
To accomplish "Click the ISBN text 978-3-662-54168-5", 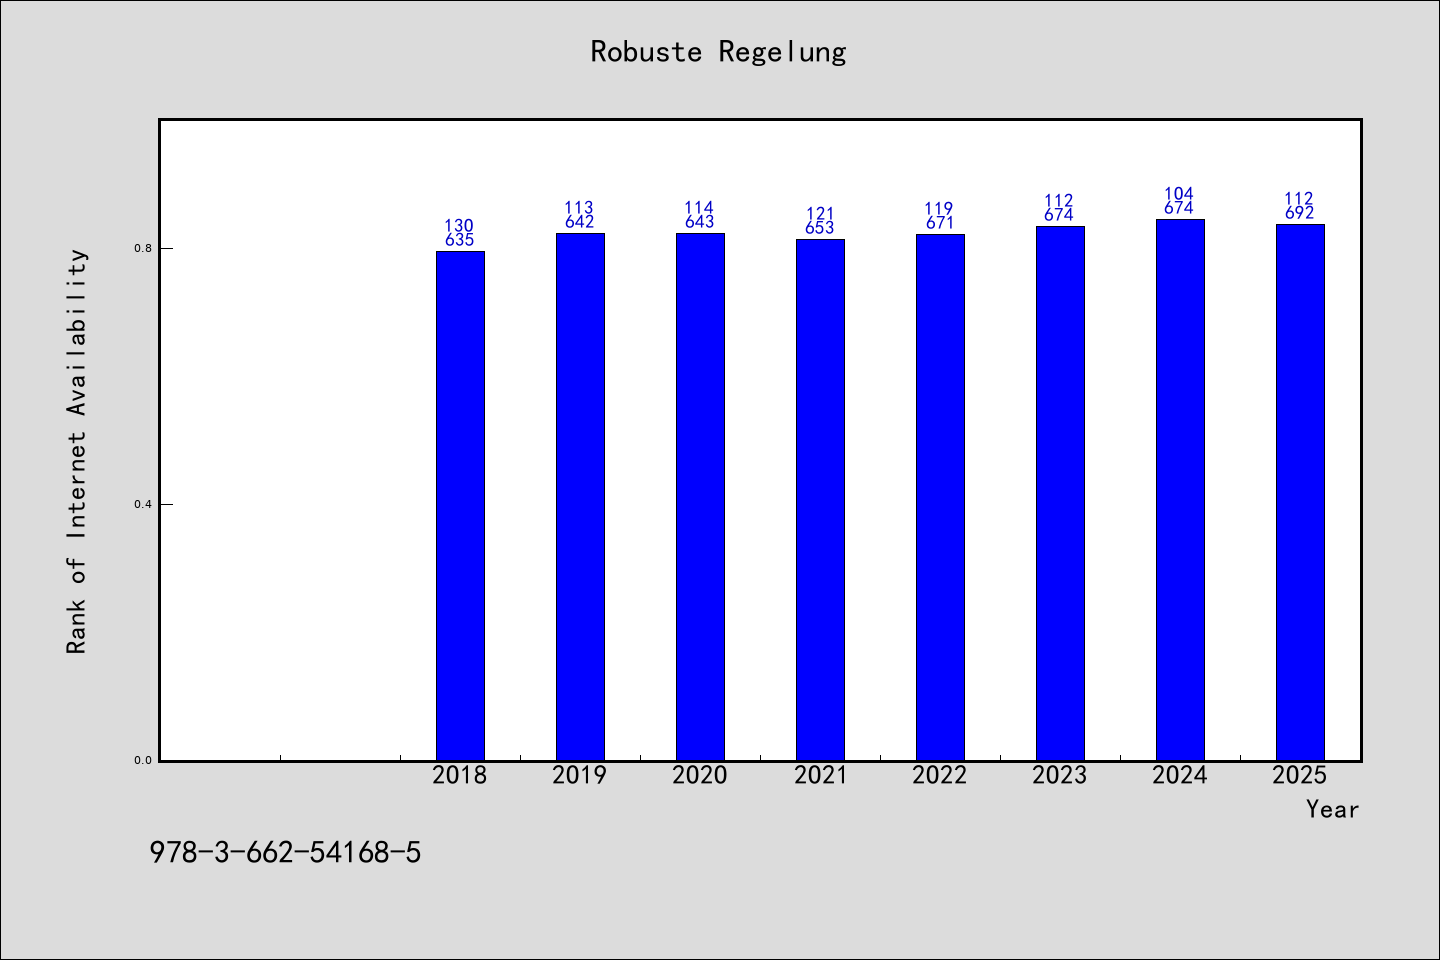I will (285, 853).
